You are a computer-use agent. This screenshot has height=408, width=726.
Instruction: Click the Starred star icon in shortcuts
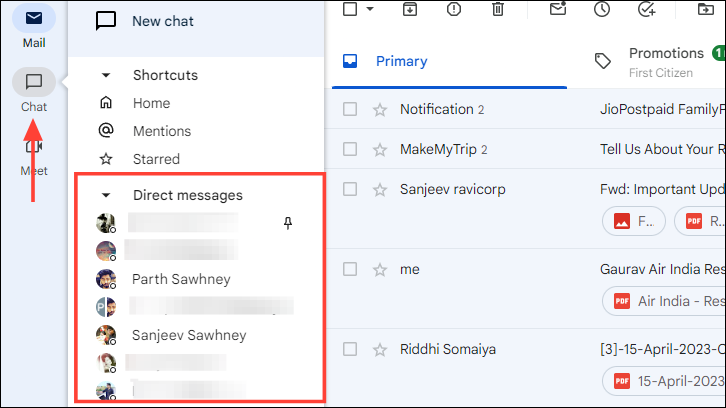click(x=106, y=159)
